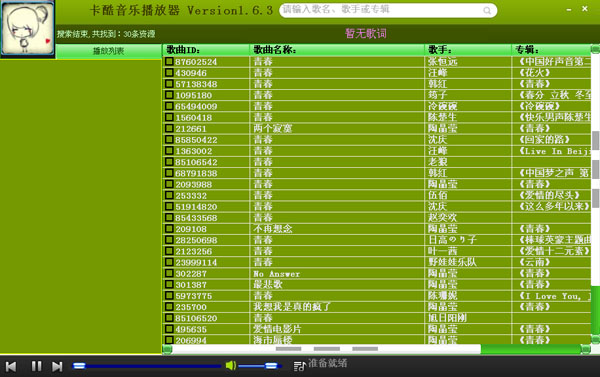Check the box for song 430946
The image size is (600, 377).
click(169, 72)
